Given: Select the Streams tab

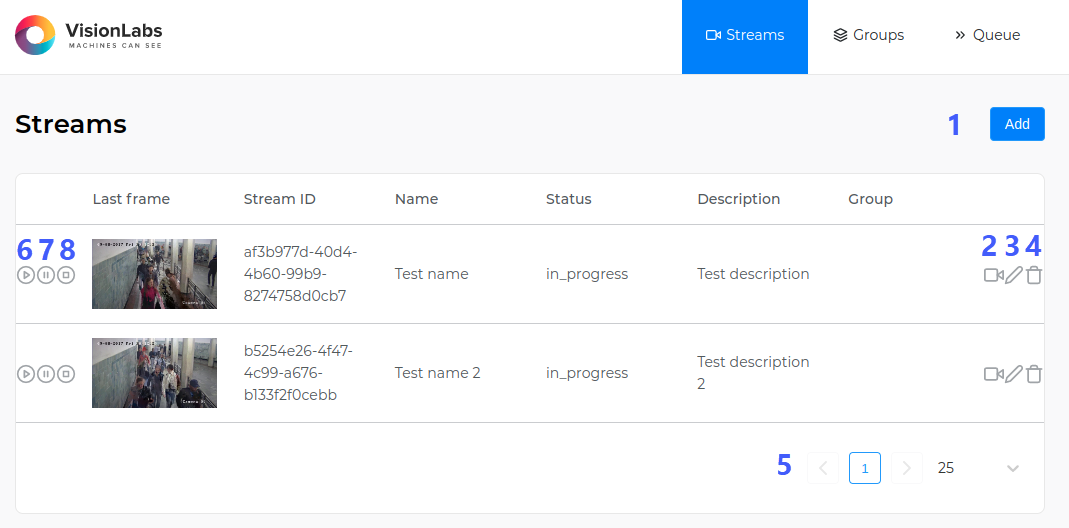Looking at the screenshot, I should pos(745,35).
